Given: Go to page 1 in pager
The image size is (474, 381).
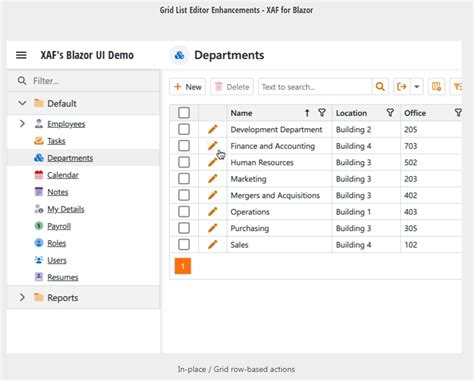Looking at the screenshot, I should (183, 266).
